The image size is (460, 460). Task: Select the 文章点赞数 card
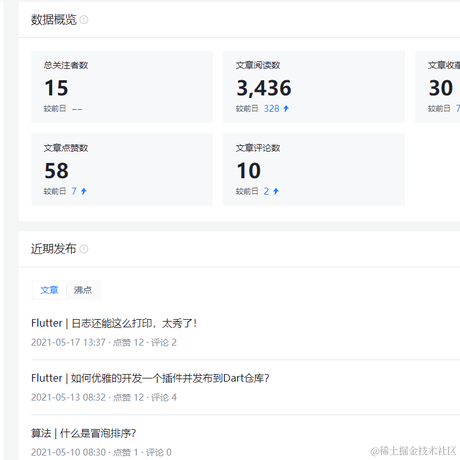[x=122, y=169]
